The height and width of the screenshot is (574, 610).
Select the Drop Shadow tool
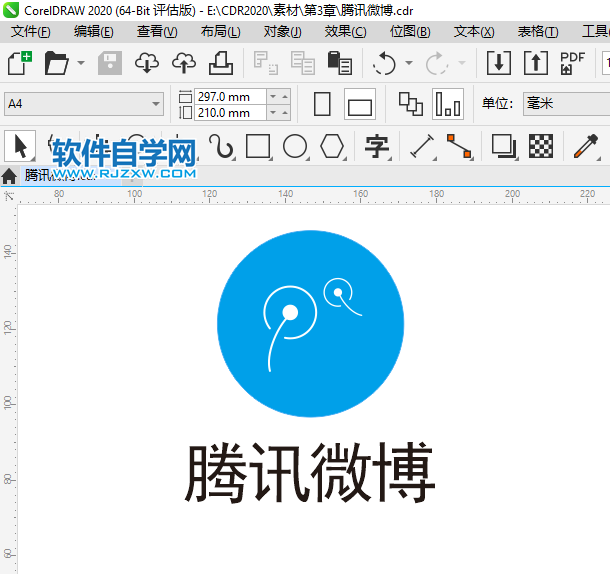tap(504, 146)
